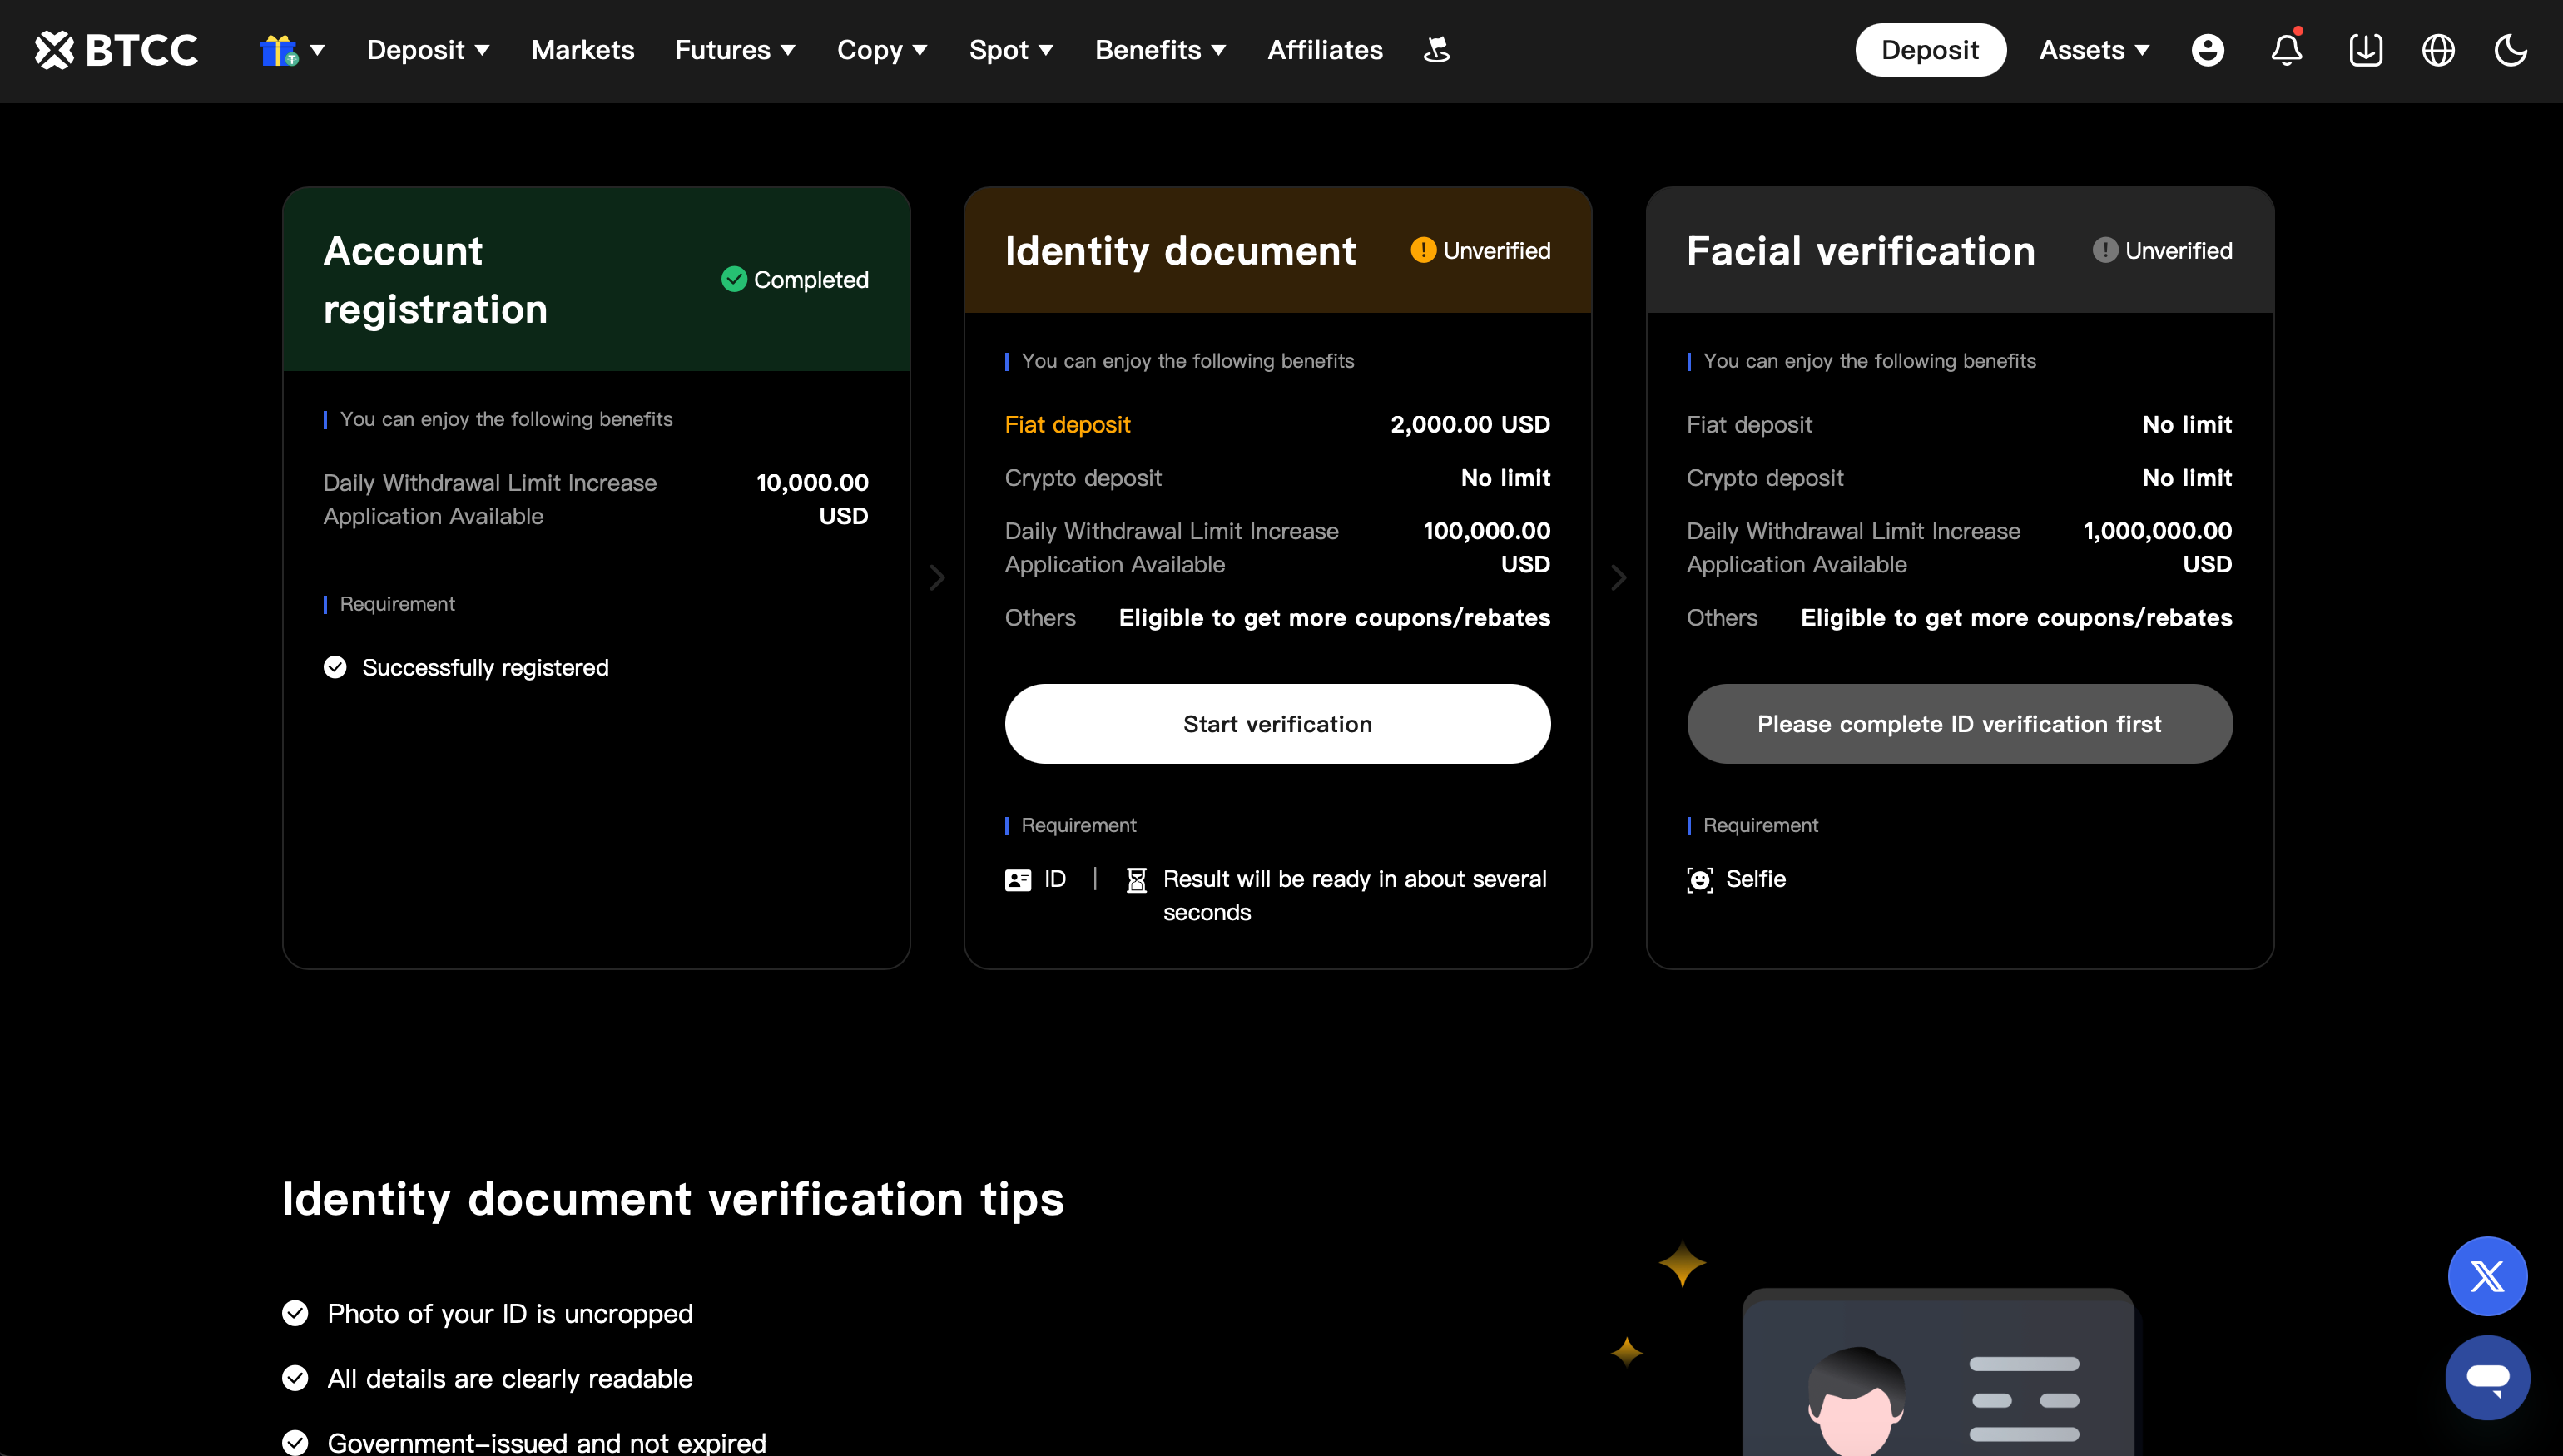Screen dimensions: 2563x1456
Task: Open the user profile account icon
Action: pos(2208,49)
